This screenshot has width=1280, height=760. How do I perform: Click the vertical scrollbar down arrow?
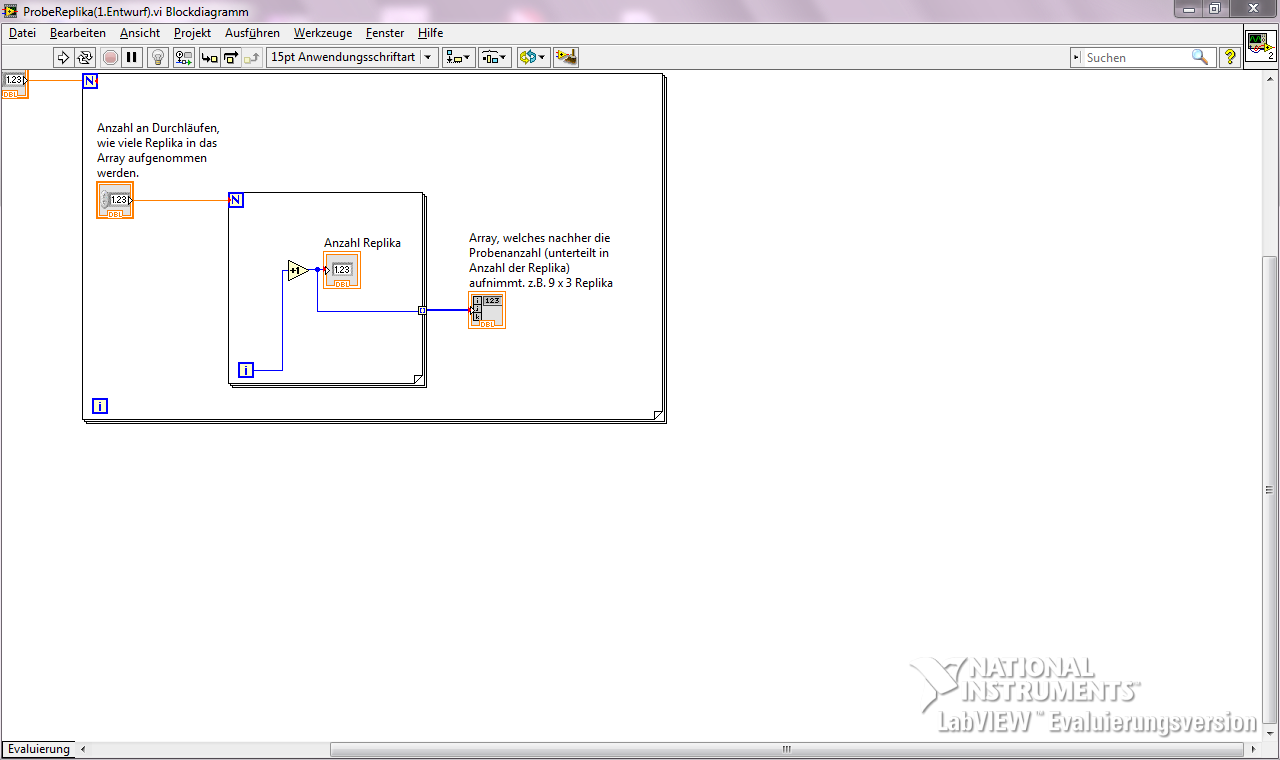click(x=1271, y=733)
